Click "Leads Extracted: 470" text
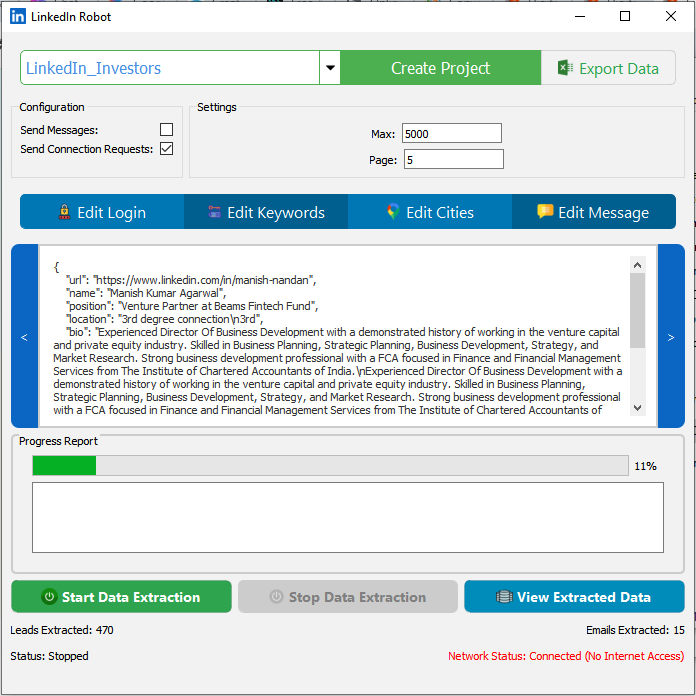Screen dimensions: 696x696 click(62, 630)
